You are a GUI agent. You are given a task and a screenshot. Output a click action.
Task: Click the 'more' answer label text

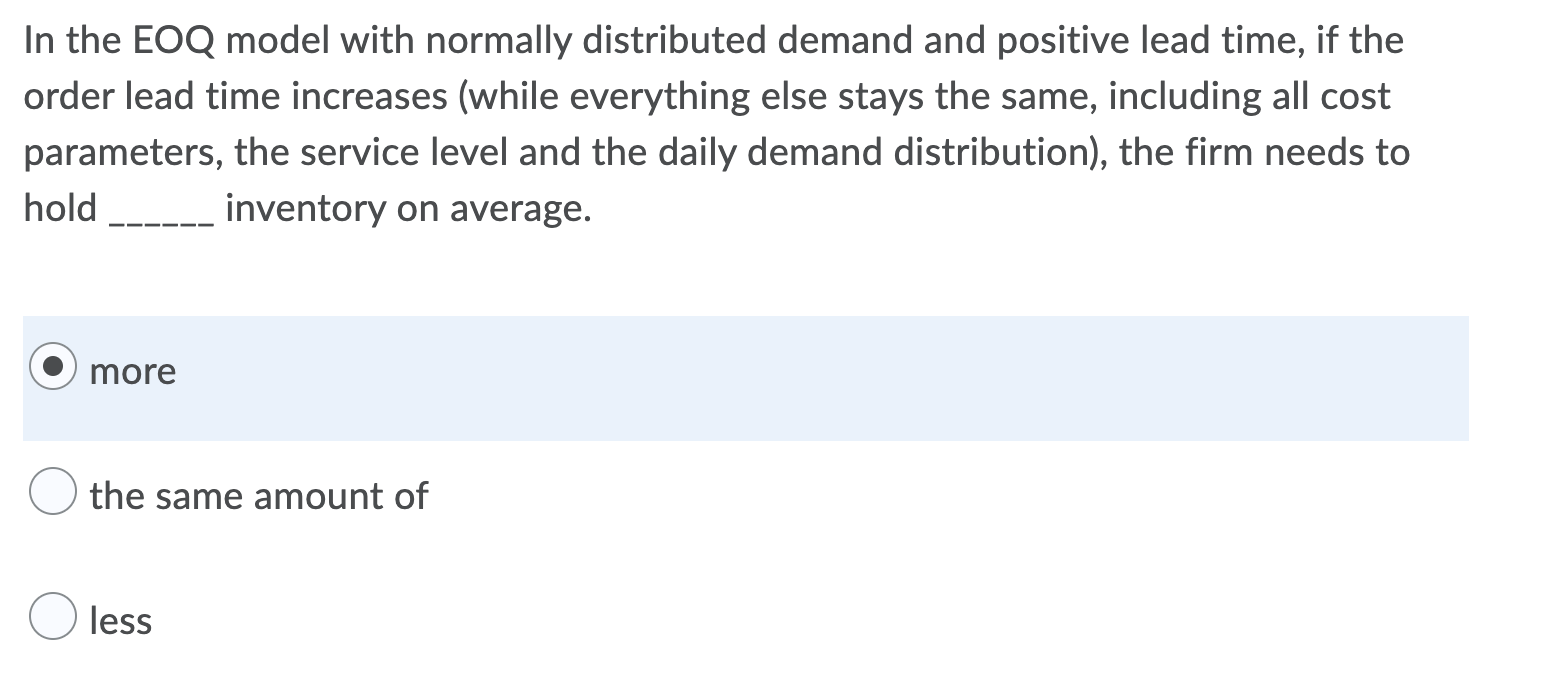[132, 371]
